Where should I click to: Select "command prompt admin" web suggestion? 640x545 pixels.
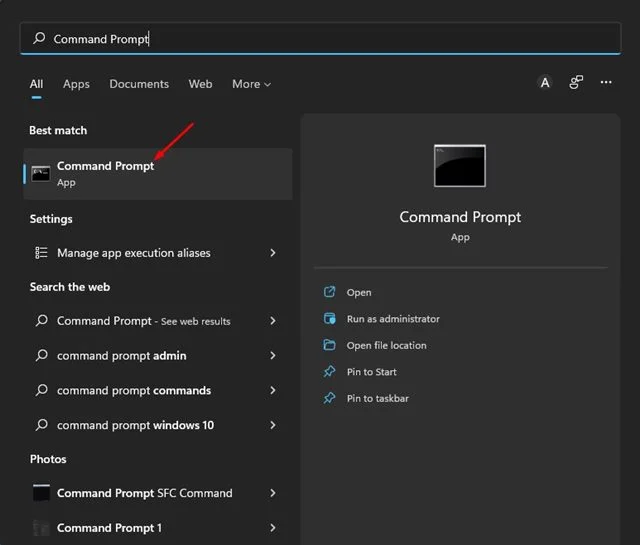pyautogui.click(x=158, y=356)
